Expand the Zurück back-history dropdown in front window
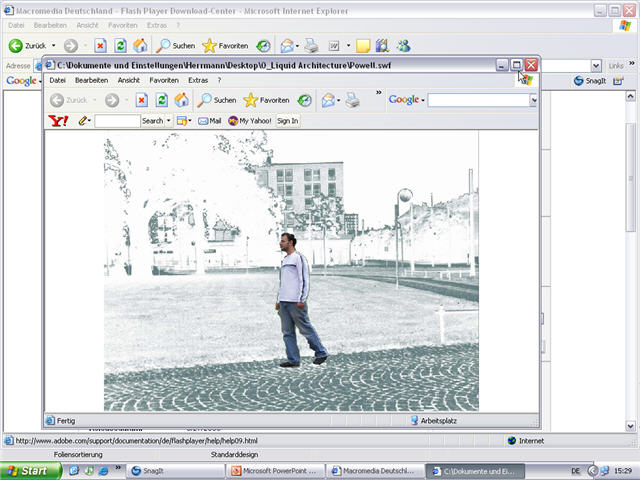Image resolution: width=640 pixels, height=480 pixels. [93, 100]
